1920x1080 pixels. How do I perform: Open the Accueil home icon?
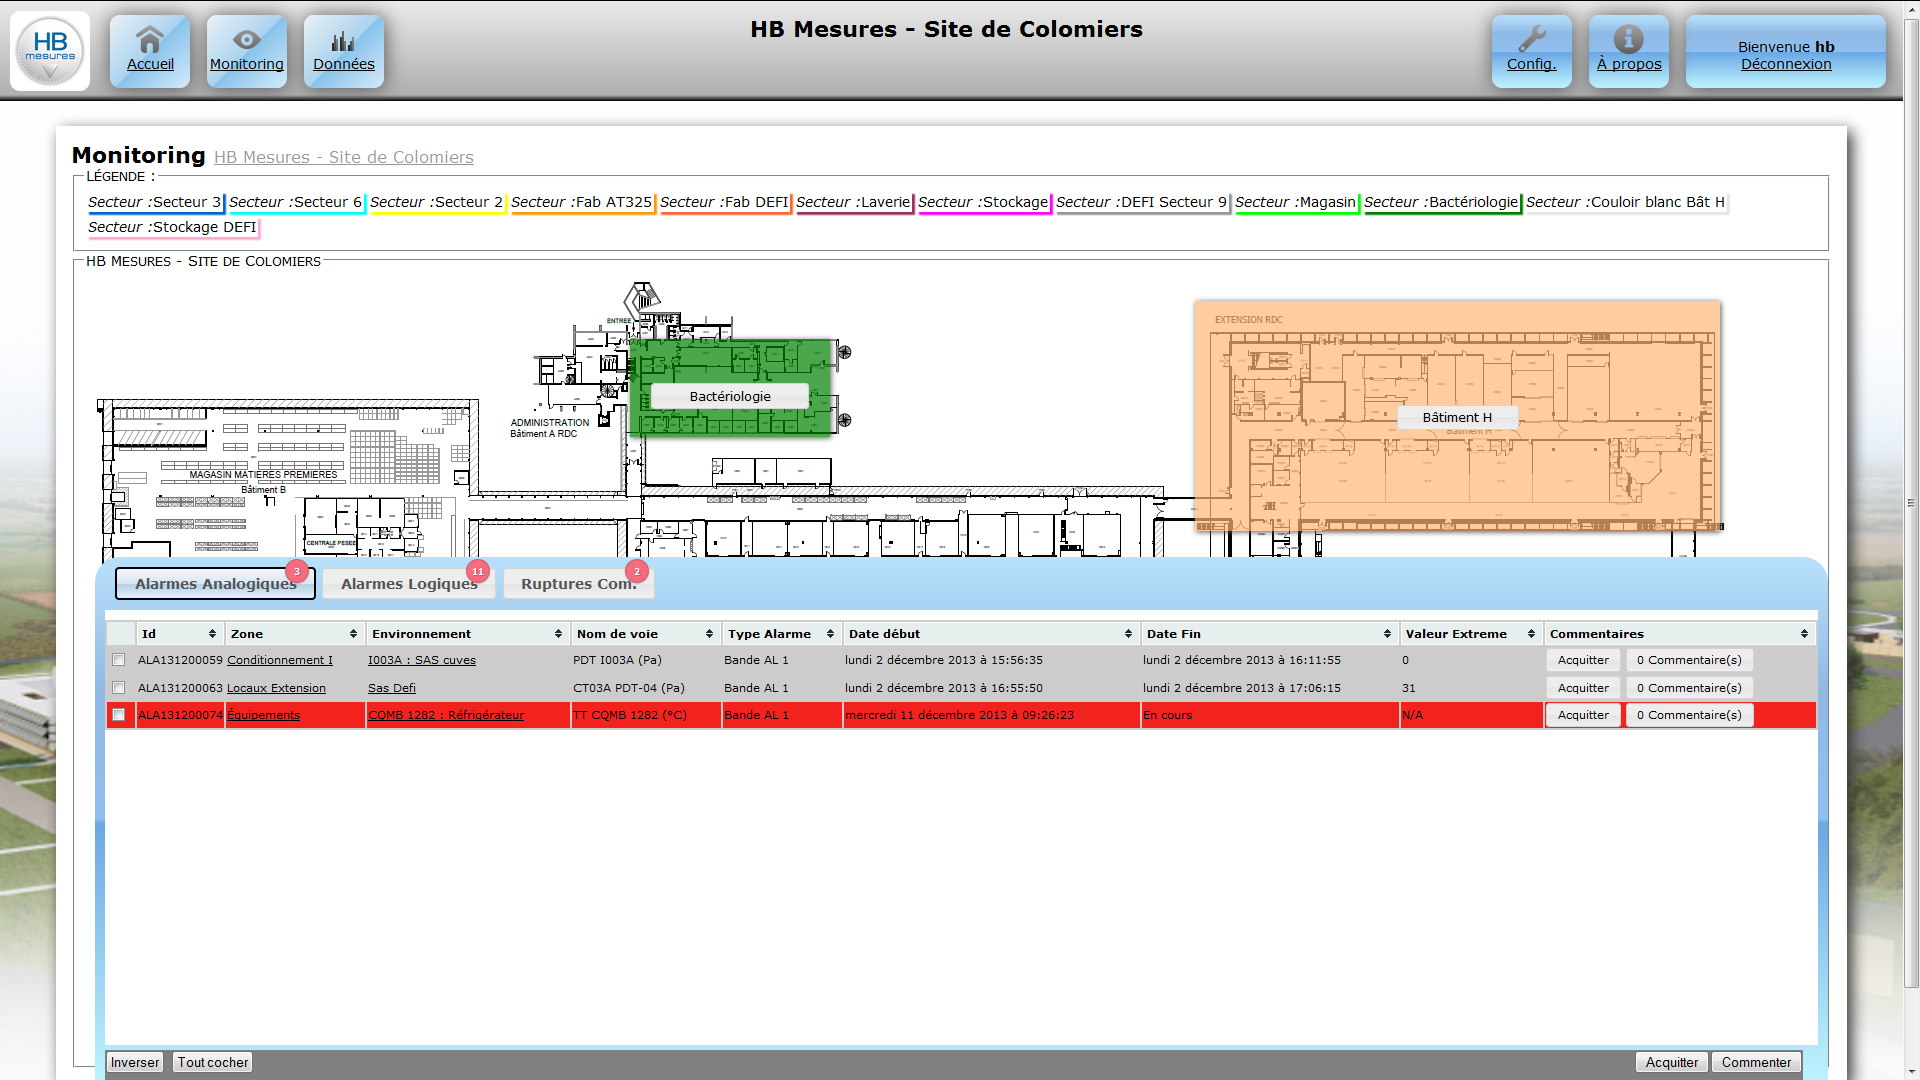click(150, 51)
